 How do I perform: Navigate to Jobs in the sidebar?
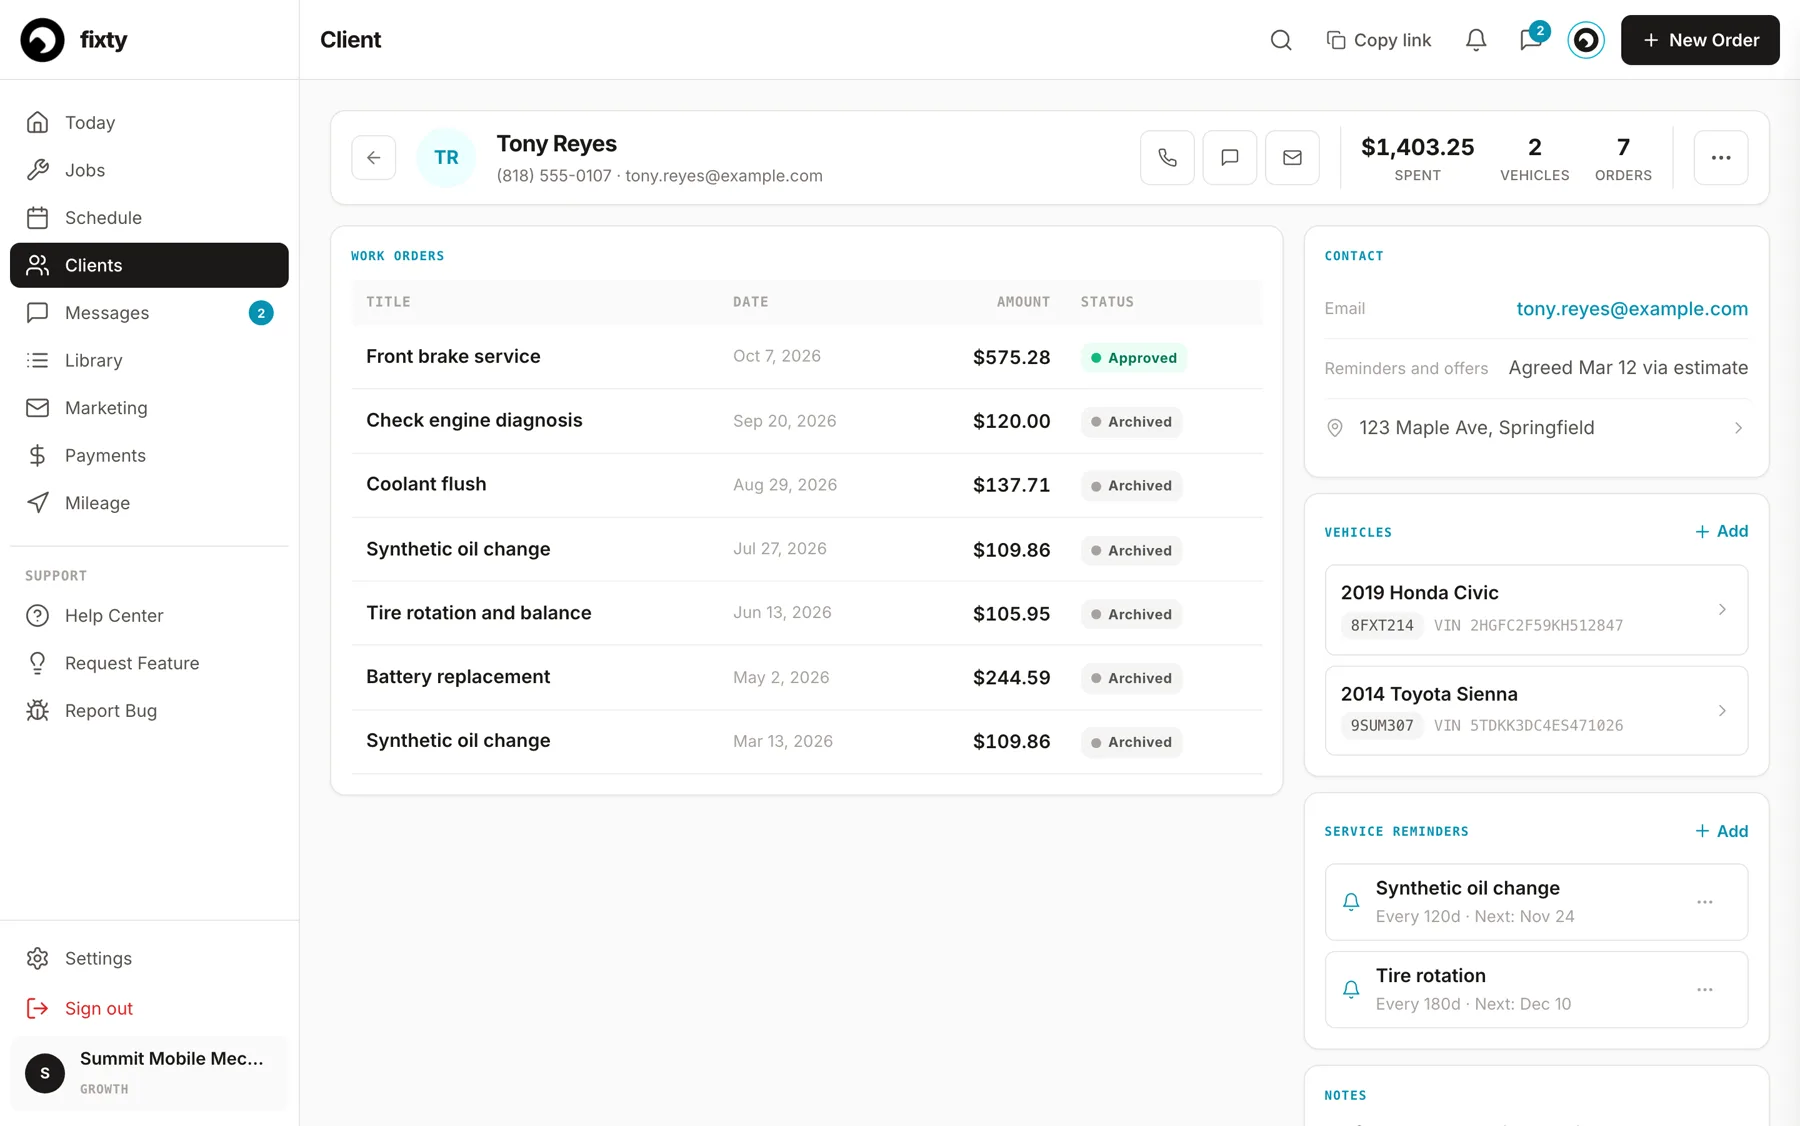(149, 170)
